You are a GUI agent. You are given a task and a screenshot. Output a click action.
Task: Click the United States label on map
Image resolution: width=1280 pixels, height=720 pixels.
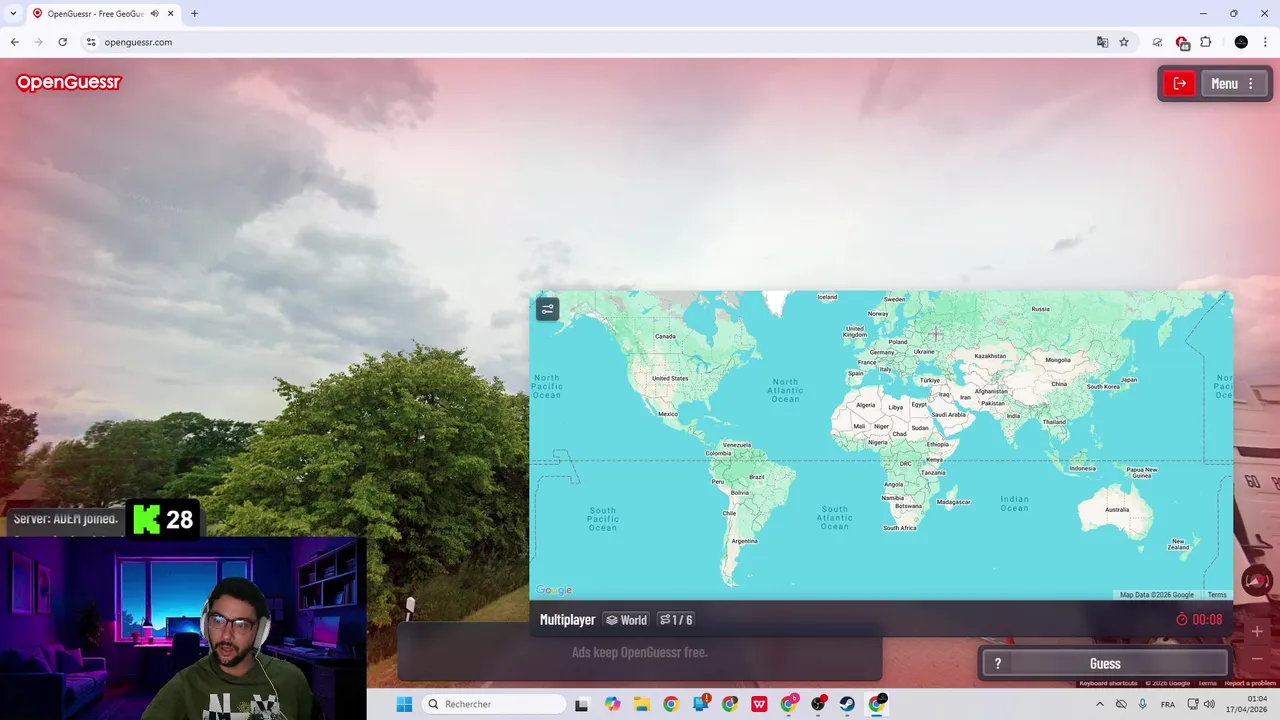pyautogui.click(x=670, y=378)
